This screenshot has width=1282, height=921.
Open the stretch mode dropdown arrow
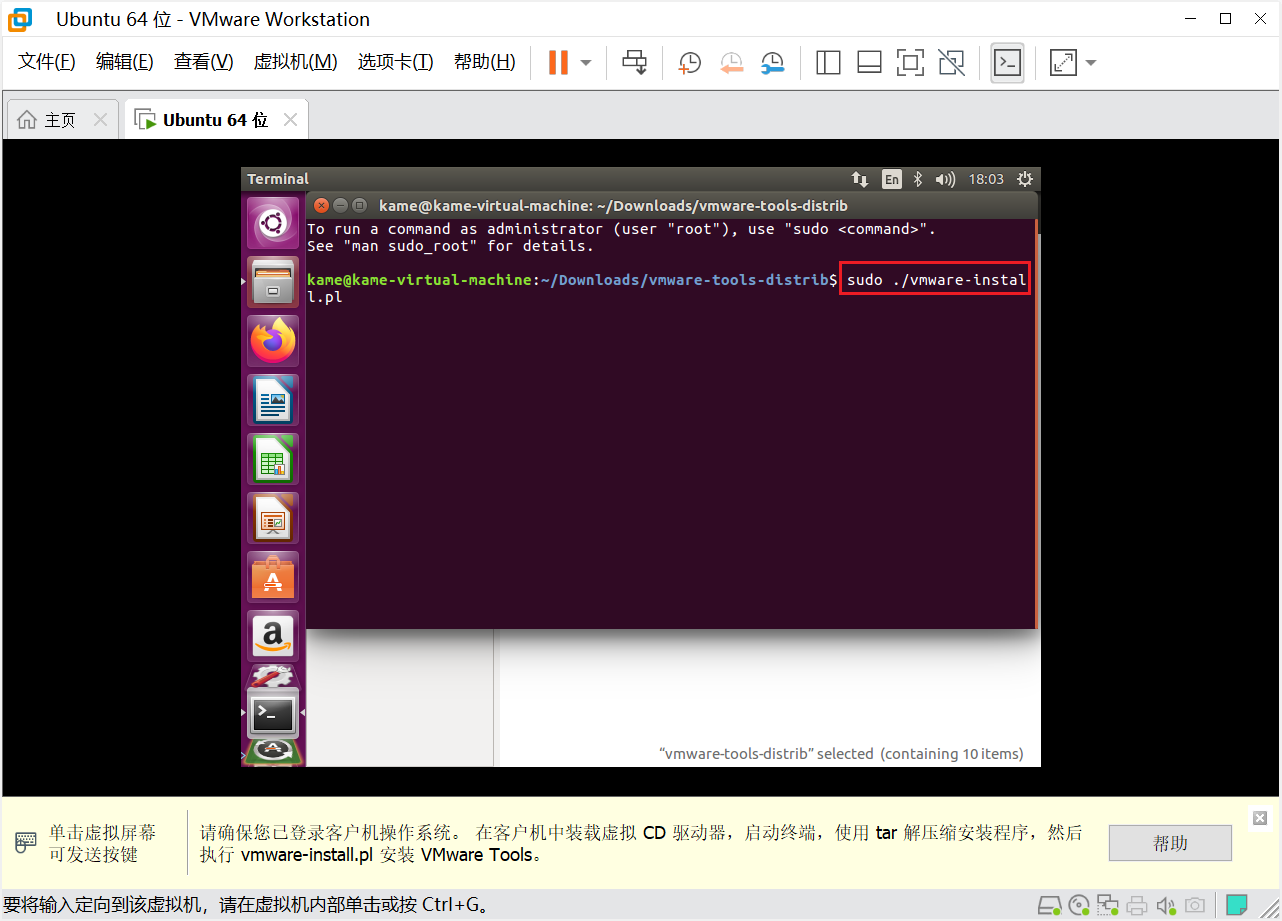coord(1091,63)
